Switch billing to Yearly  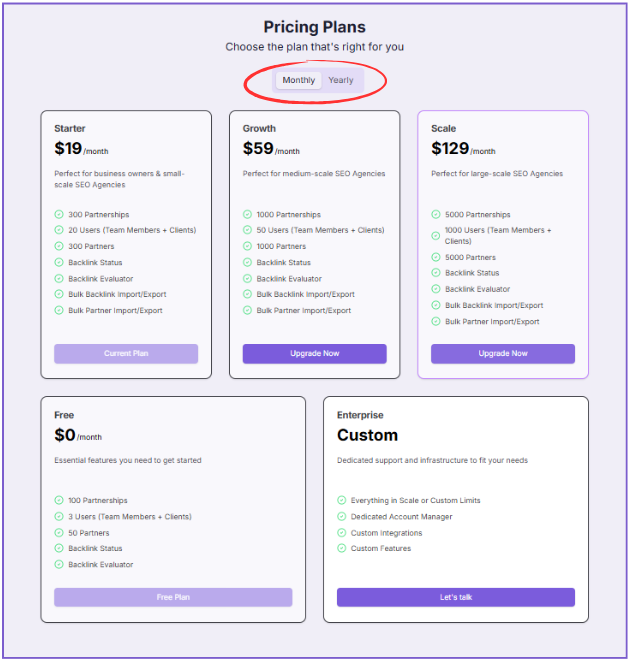pos(341,81)
